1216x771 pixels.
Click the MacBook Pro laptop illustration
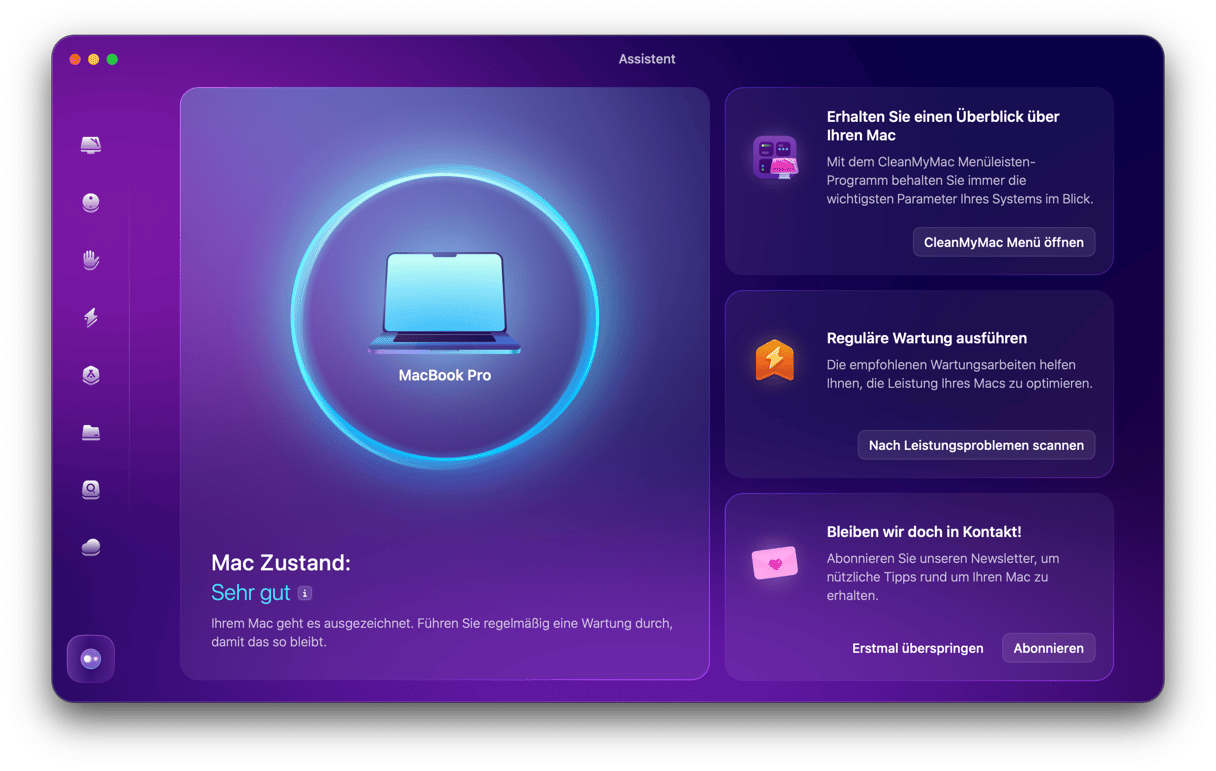445,304
